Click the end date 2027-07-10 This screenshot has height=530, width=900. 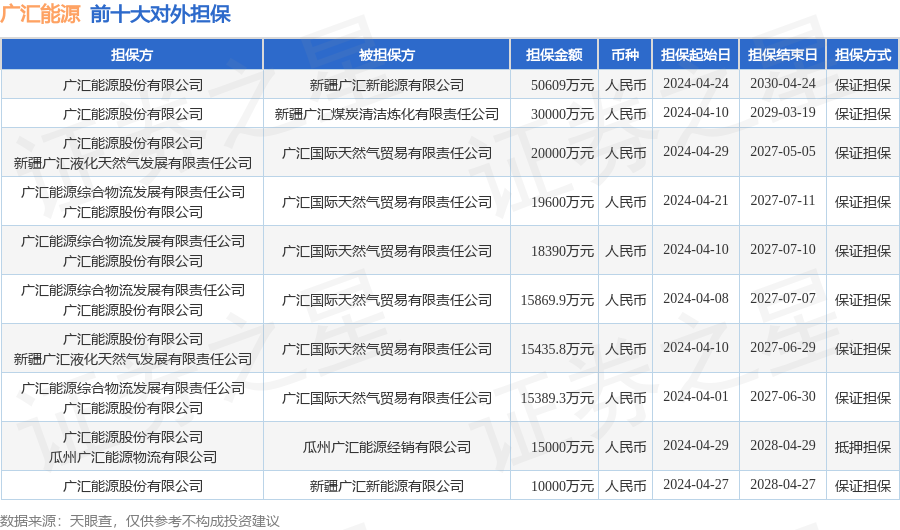(x=782, y=249)
